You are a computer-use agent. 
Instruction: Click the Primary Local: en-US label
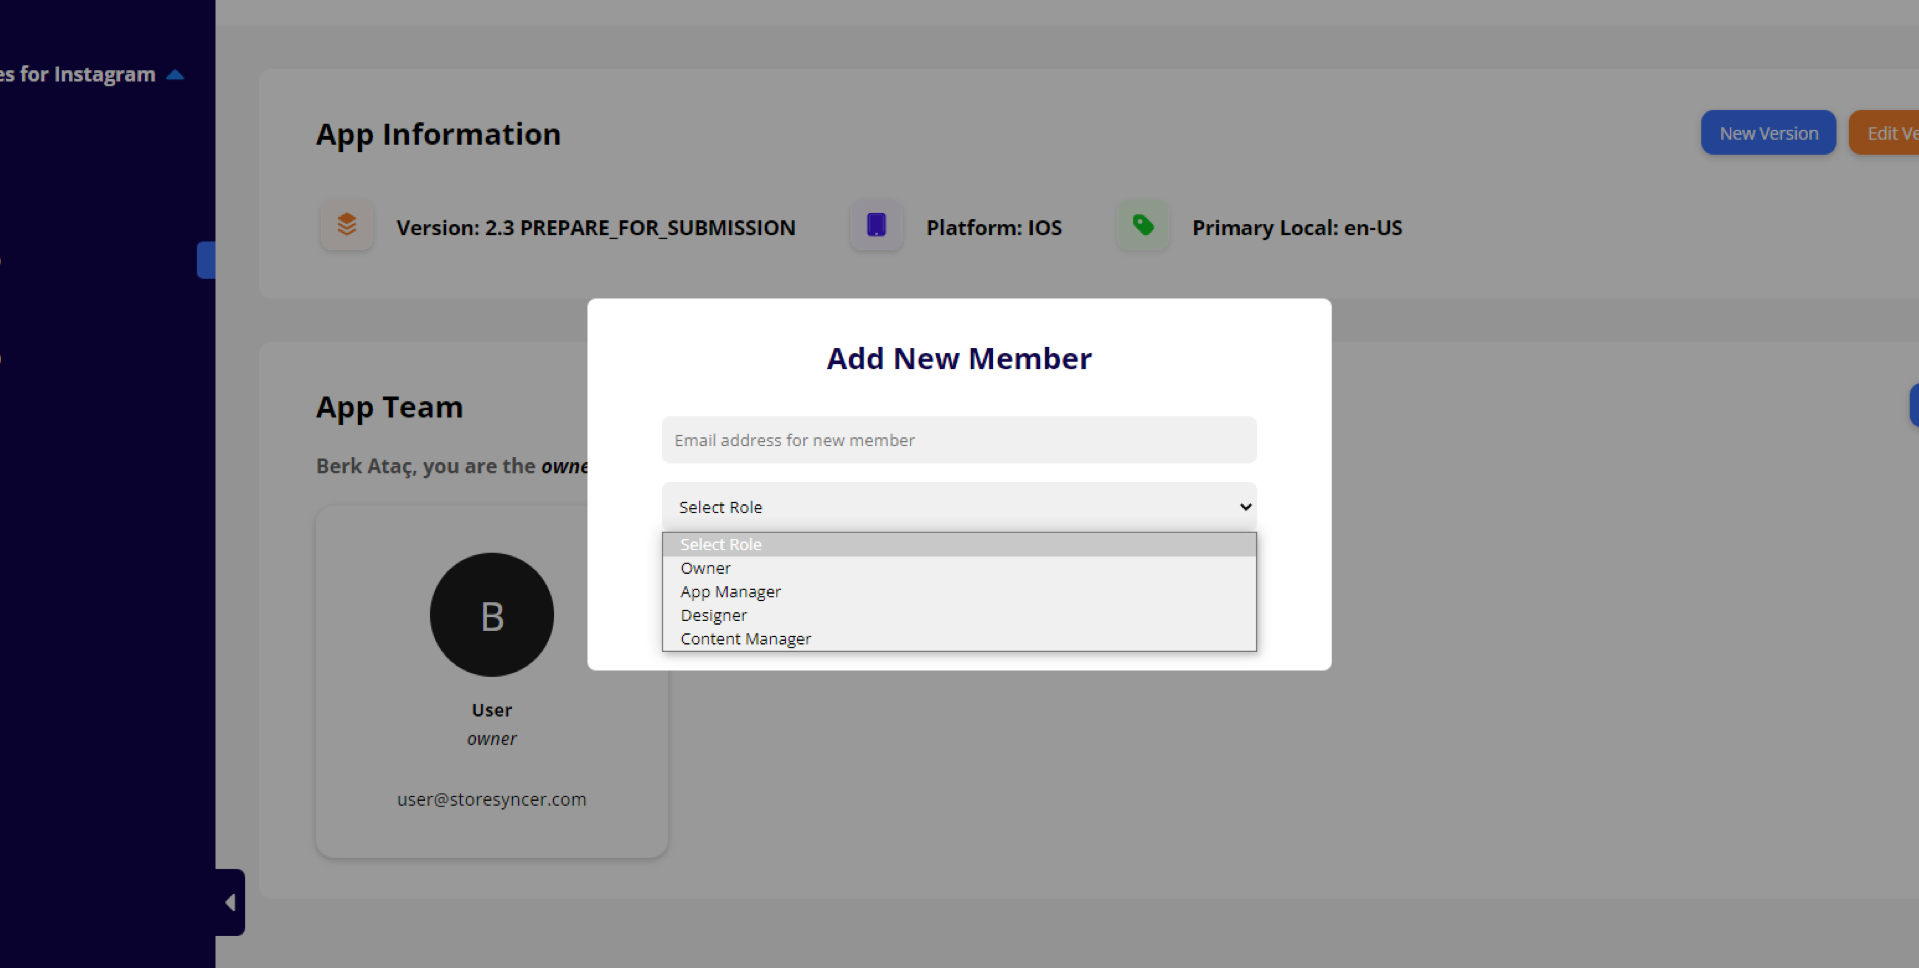[1296, 228]
